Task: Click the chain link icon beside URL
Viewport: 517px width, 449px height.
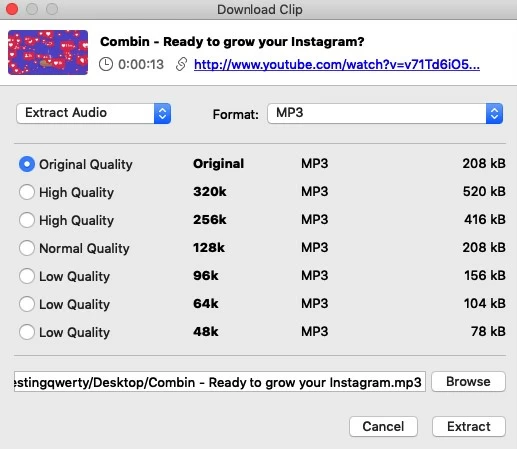Action: click(x=181, y=64)
